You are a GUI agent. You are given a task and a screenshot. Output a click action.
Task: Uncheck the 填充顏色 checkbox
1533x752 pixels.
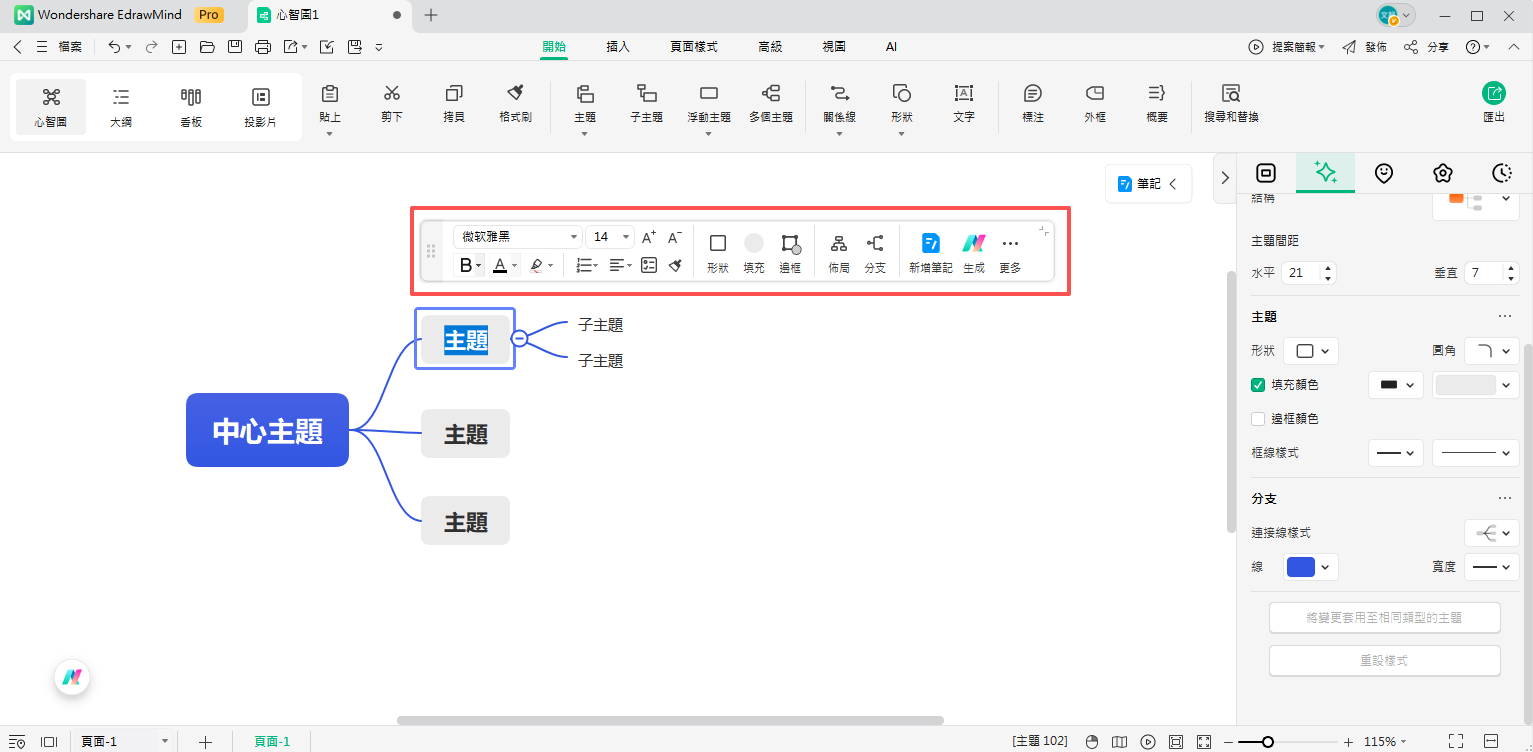(x=1259, y=385)
